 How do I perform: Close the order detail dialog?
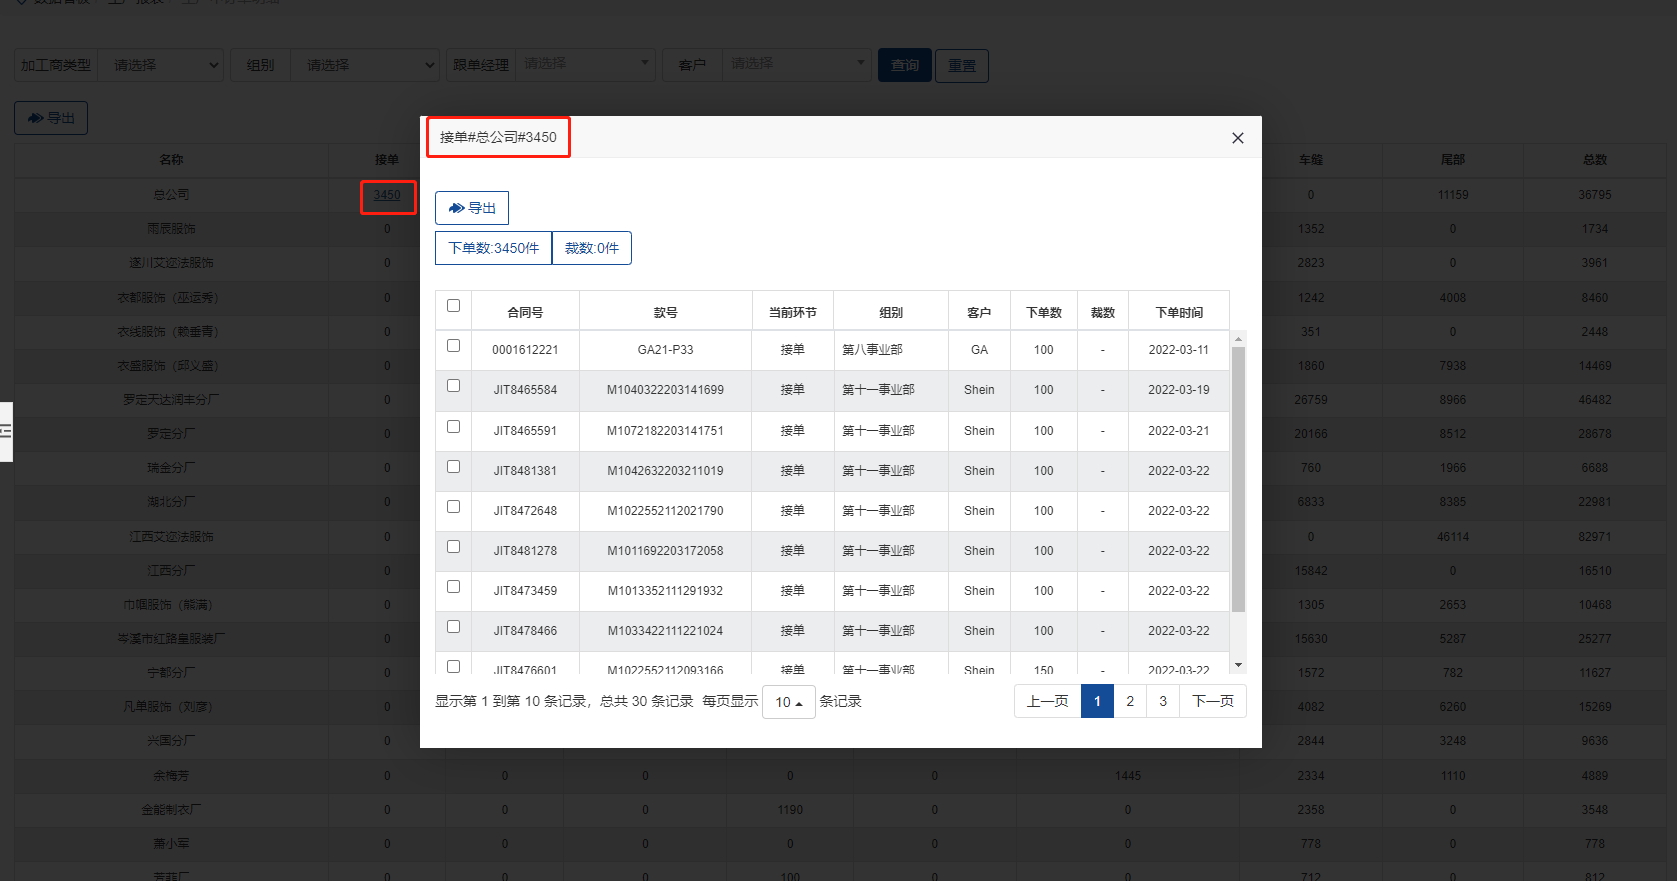[x=1237, y=138]
